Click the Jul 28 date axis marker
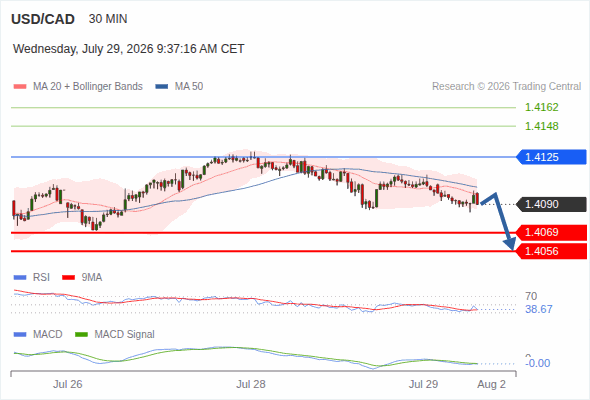590x400 pixels. click(x=251, y=384)
